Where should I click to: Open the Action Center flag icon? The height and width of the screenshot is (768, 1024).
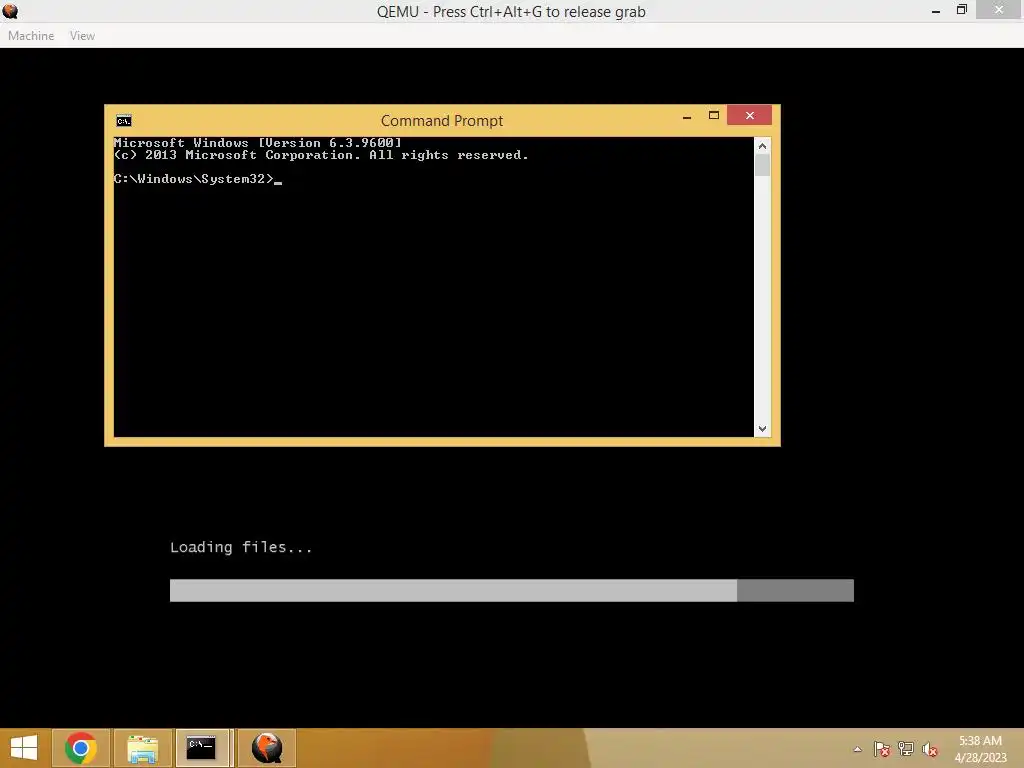tap(882, 749)
